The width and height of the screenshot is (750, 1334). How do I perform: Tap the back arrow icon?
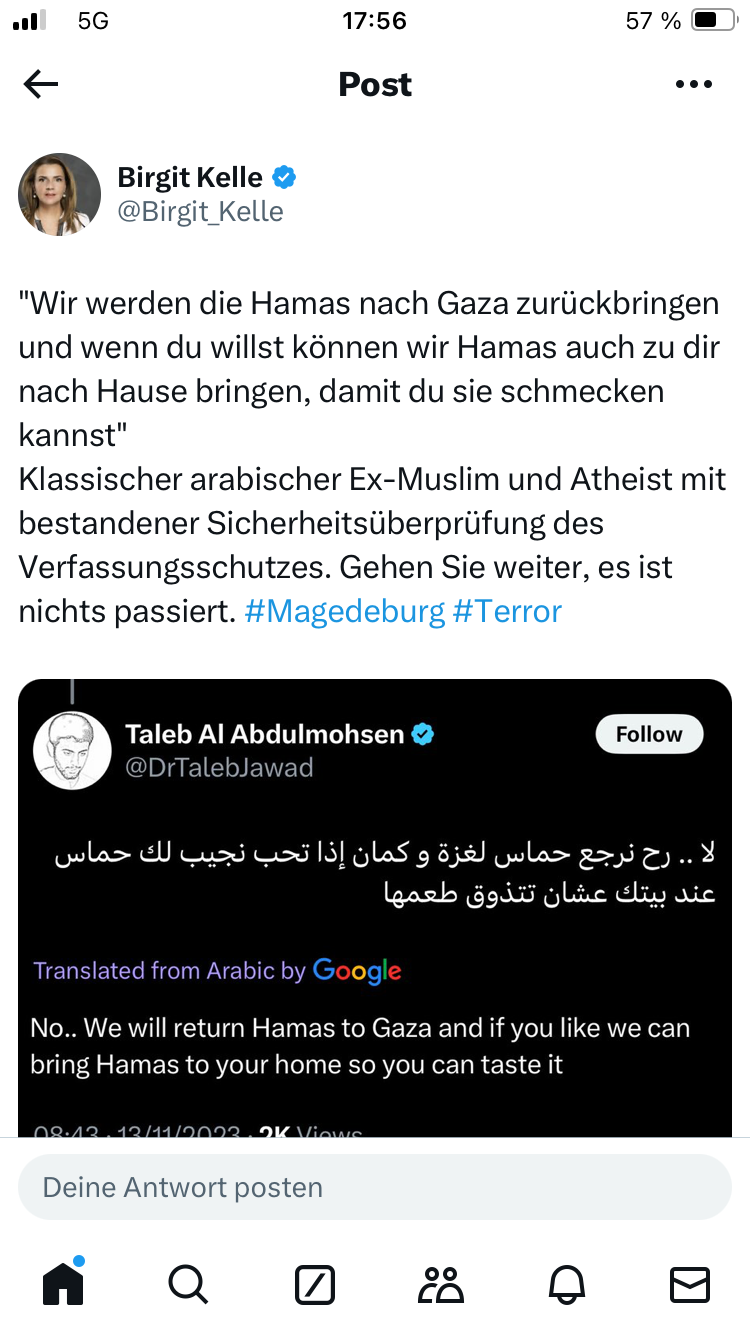(x=41, y=85)
